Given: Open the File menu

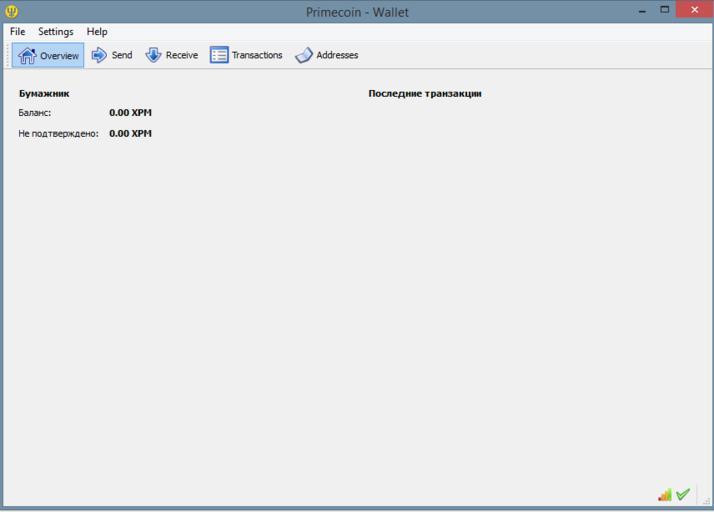Looking at the screenshot, I should pos(18,31).
